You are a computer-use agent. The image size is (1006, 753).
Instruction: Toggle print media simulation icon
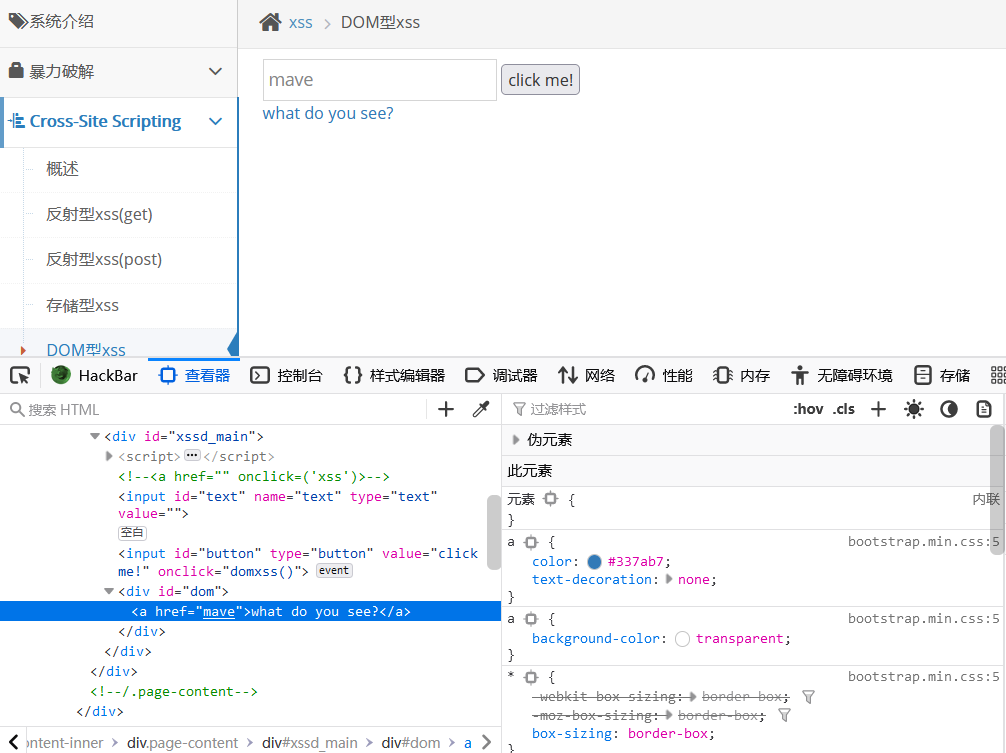[x=984, y=409]
